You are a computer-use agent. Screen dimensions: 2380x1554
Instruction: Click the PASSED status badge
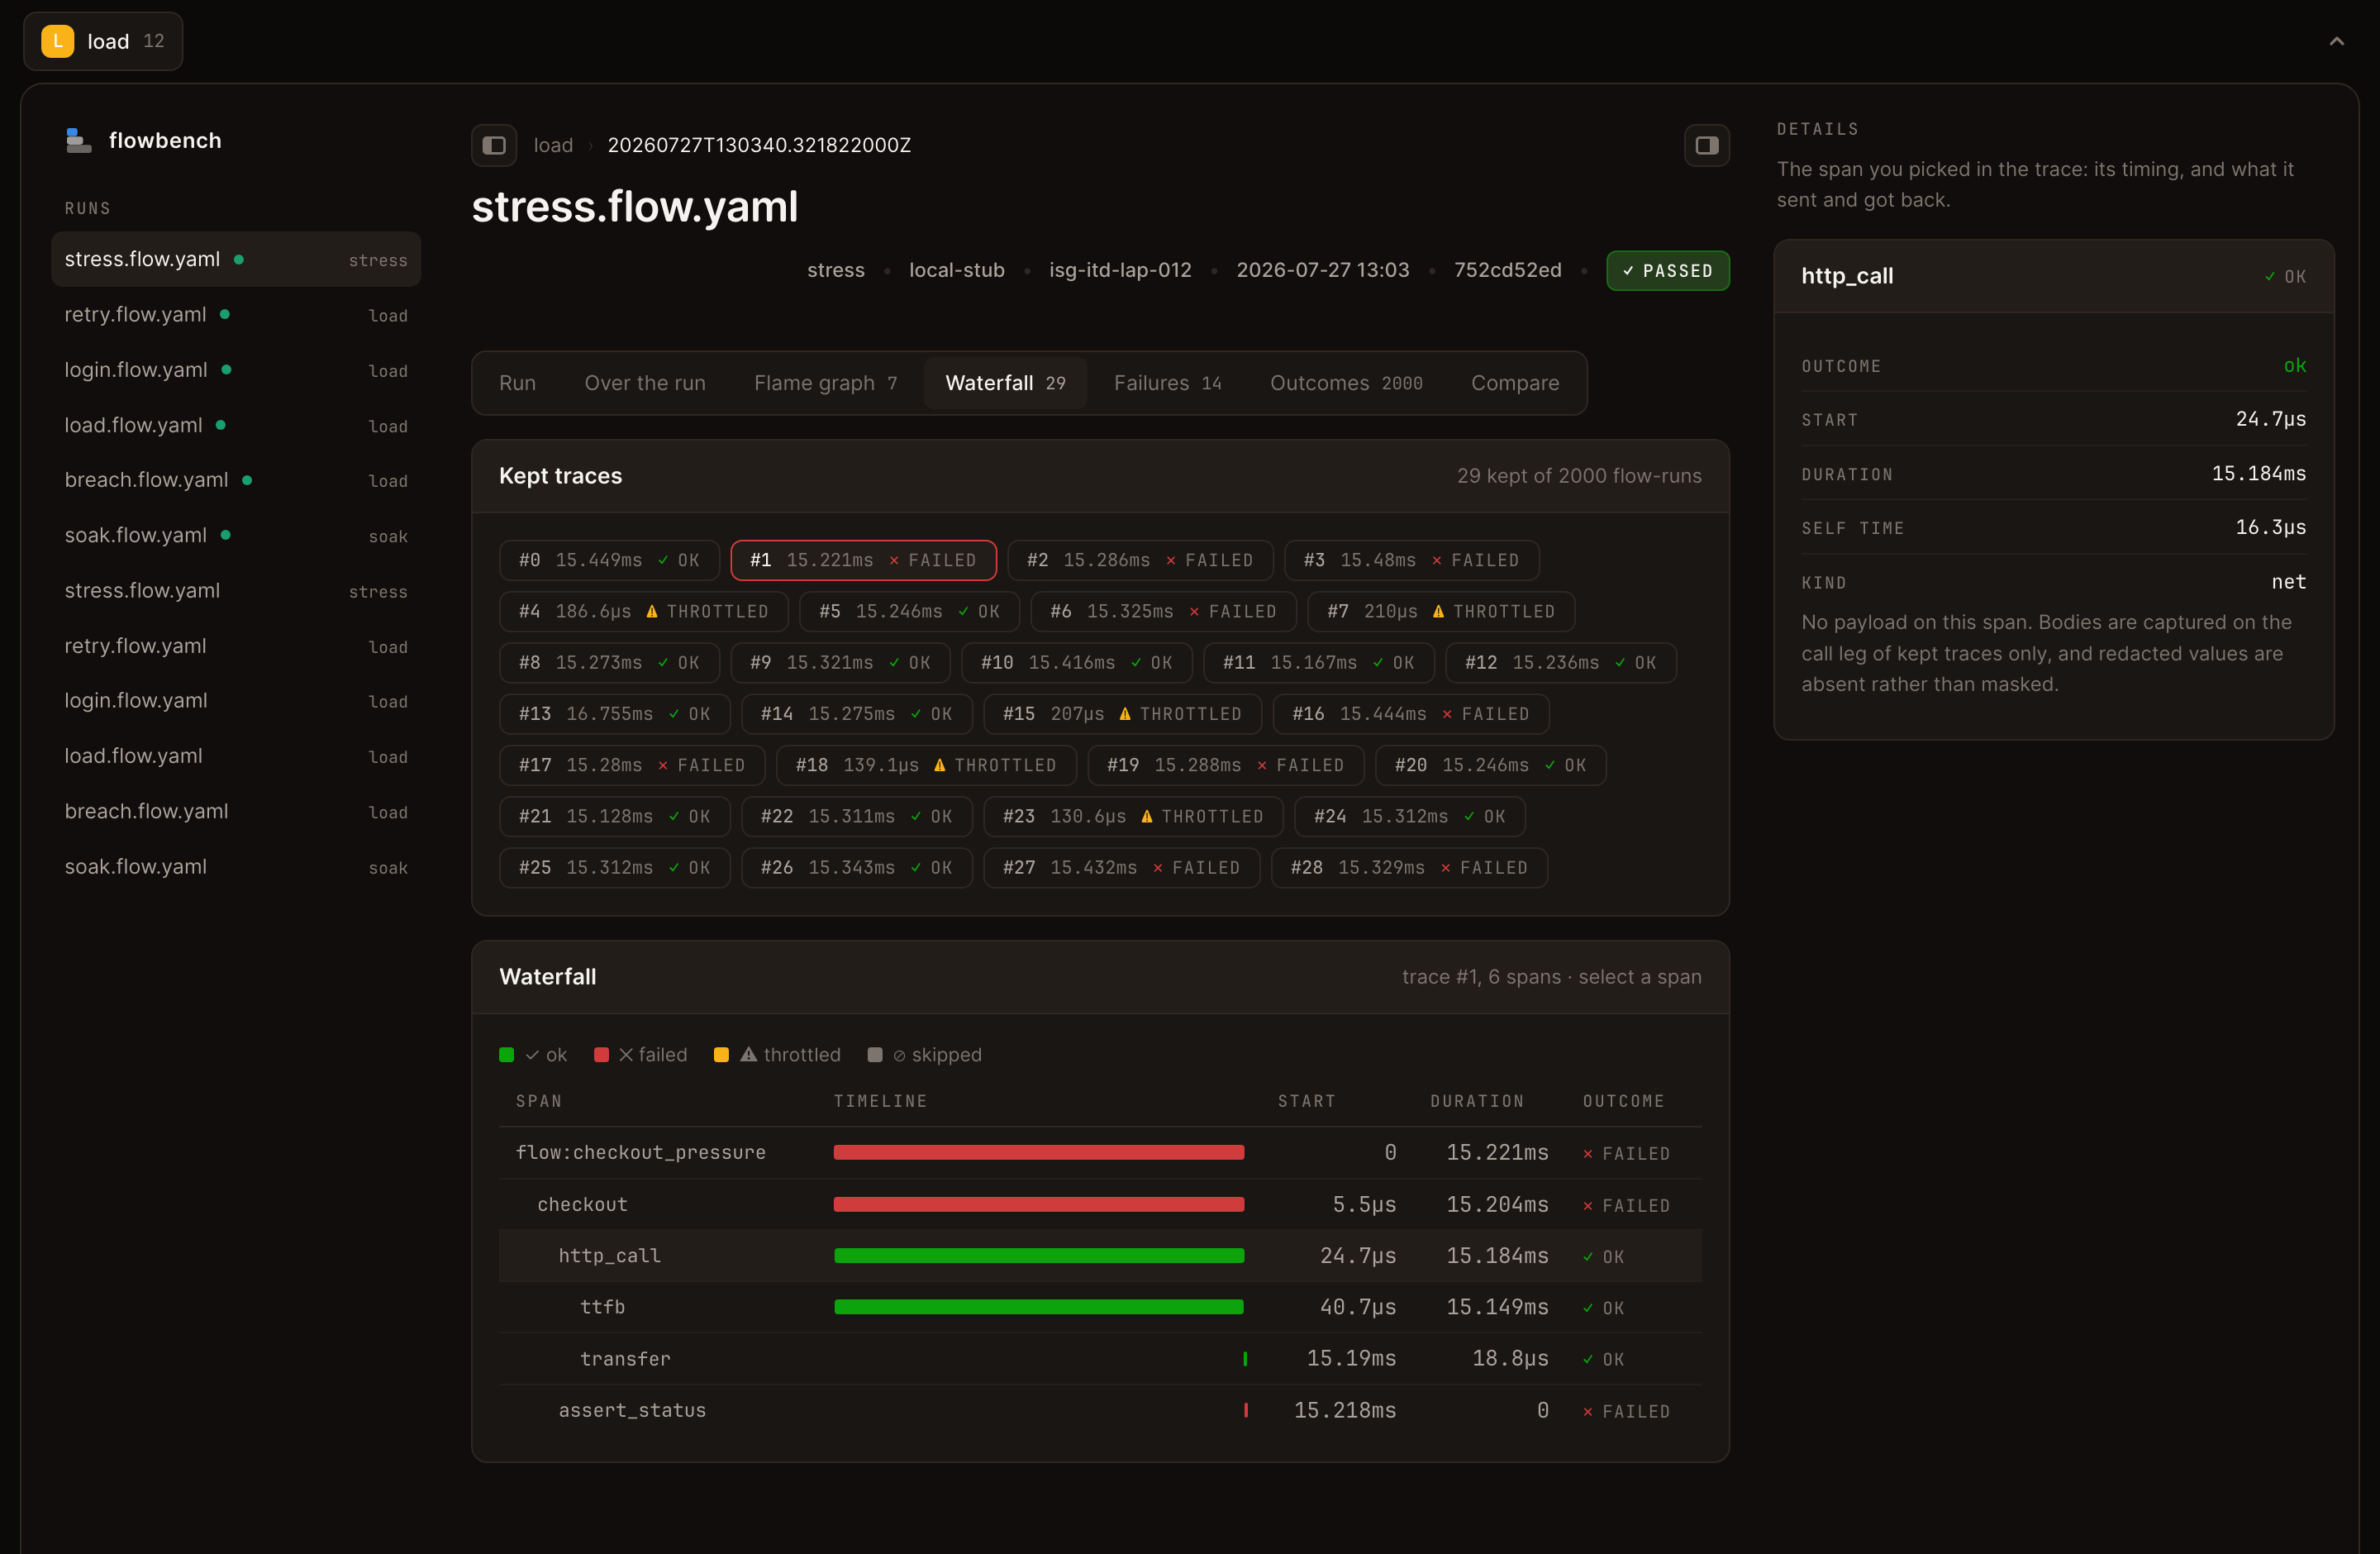tap(1668, 271)
